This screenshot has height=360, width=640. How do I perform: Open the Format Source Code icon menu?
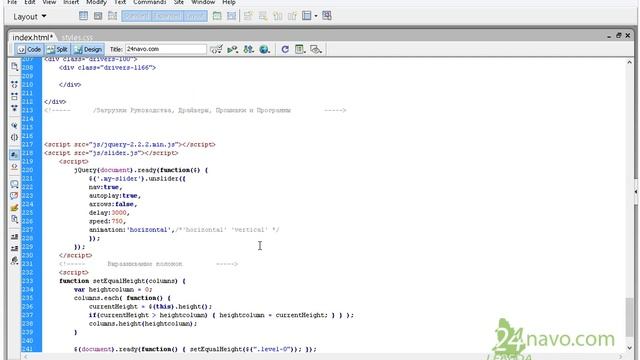coord(14,260)
